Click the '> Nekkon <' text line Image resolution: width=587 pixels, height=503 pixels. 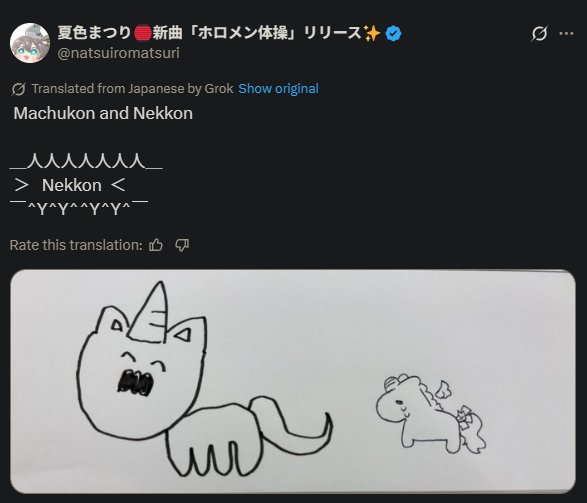69,185
